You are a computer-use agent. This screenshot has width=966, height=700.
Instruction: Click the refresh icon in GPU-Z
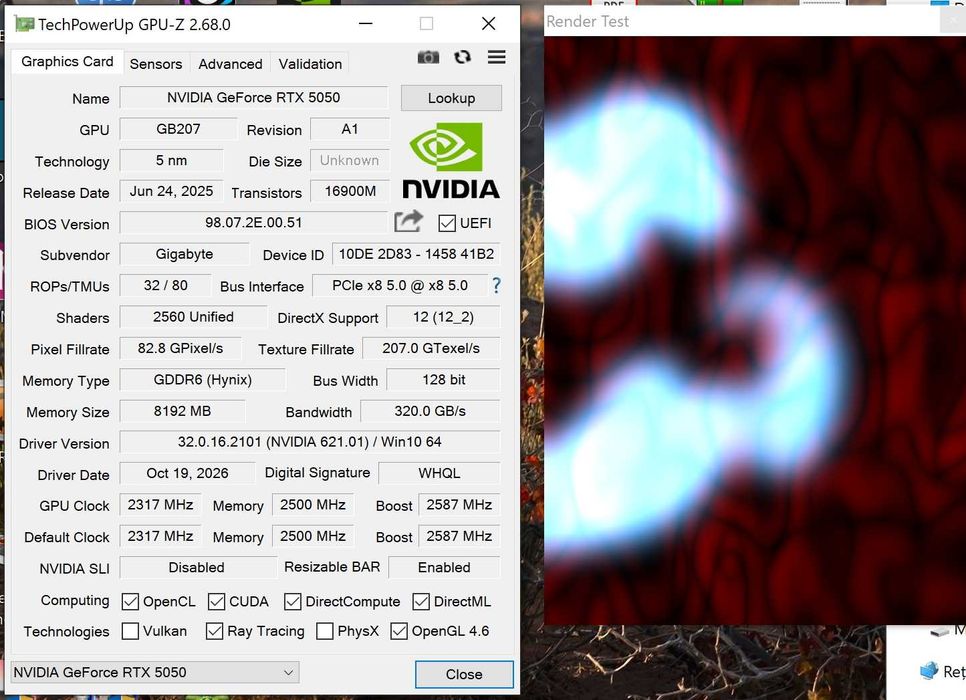point(462,57)
